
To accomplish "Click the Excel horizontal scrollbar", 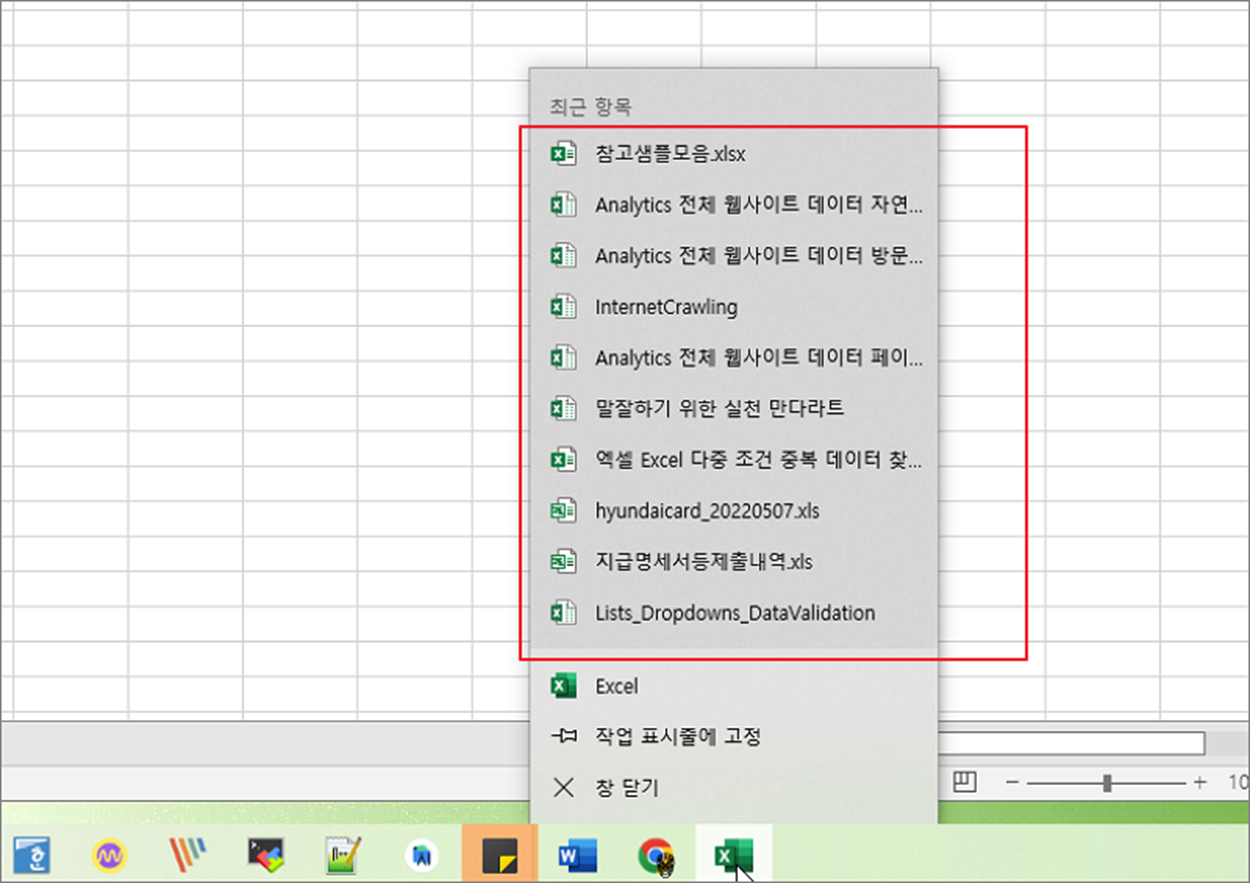I will [x=1071, y=743].
